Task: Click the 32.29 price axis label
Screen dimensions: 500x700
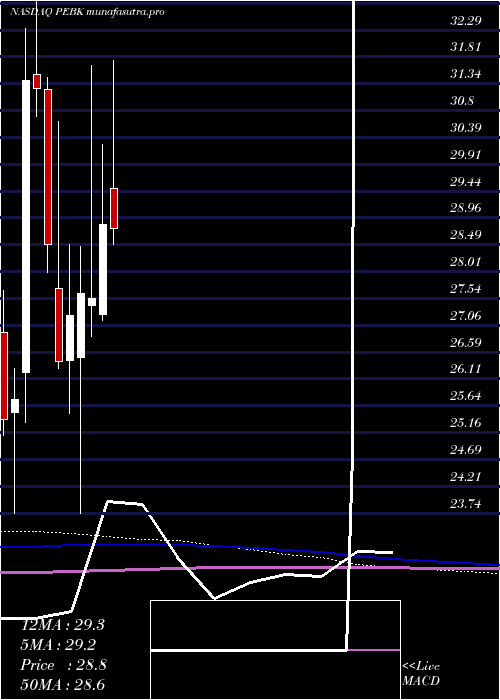Action: tap(466, 21)
